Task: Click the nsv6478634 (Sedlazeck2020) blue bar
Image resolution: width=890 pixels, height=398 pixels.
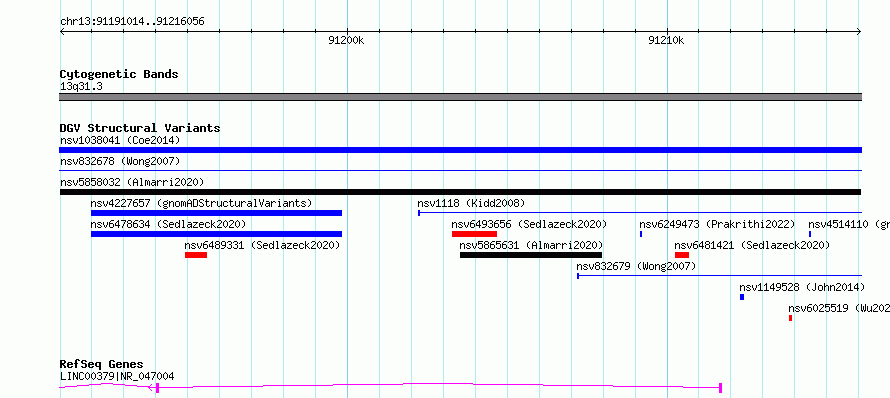Action: (x=216, y=234)
